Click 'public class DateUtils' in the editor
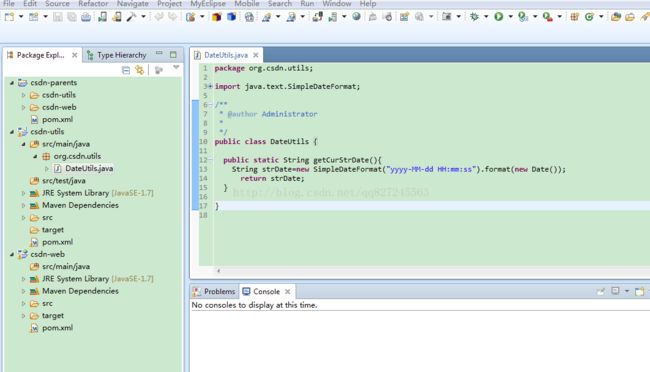 [262, 141]
